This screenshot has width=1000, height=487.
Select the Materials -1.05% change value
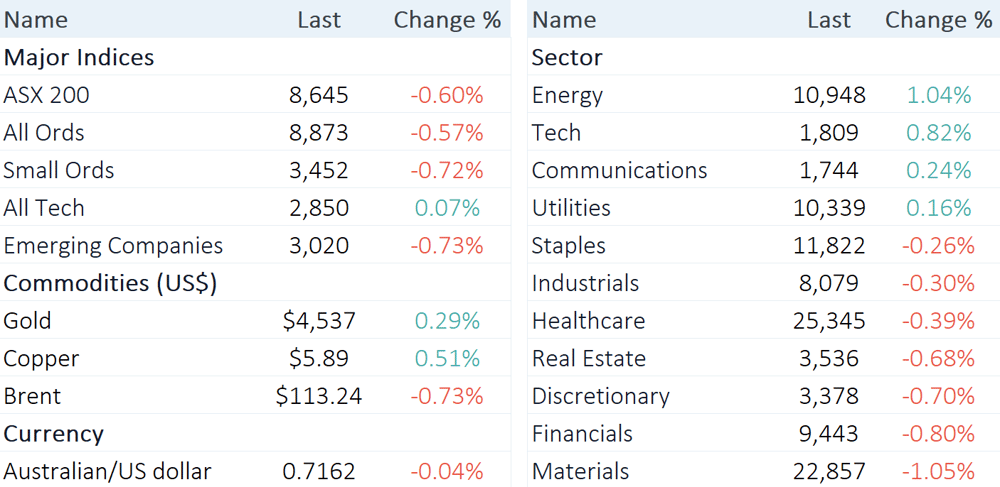[x=938, y=471]
